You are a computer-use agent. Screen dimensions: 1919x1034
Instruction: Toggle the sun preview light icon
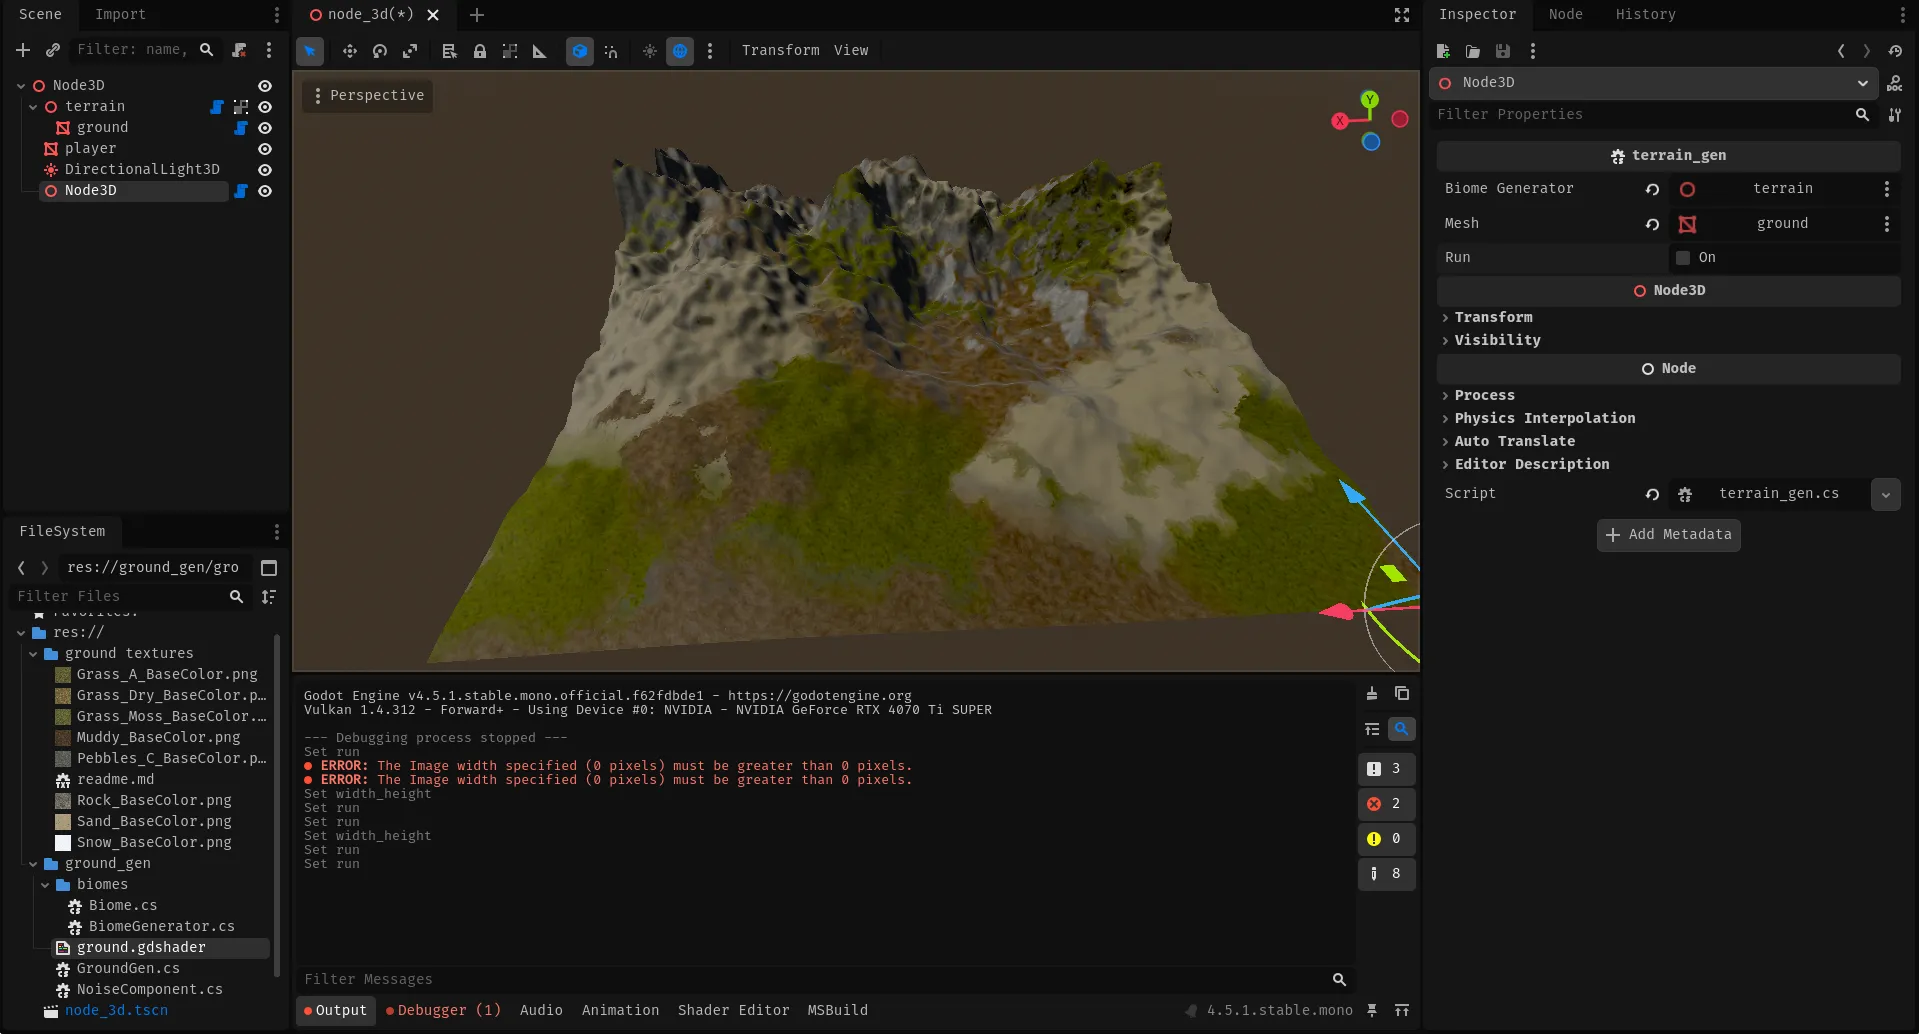click(650, 51)
